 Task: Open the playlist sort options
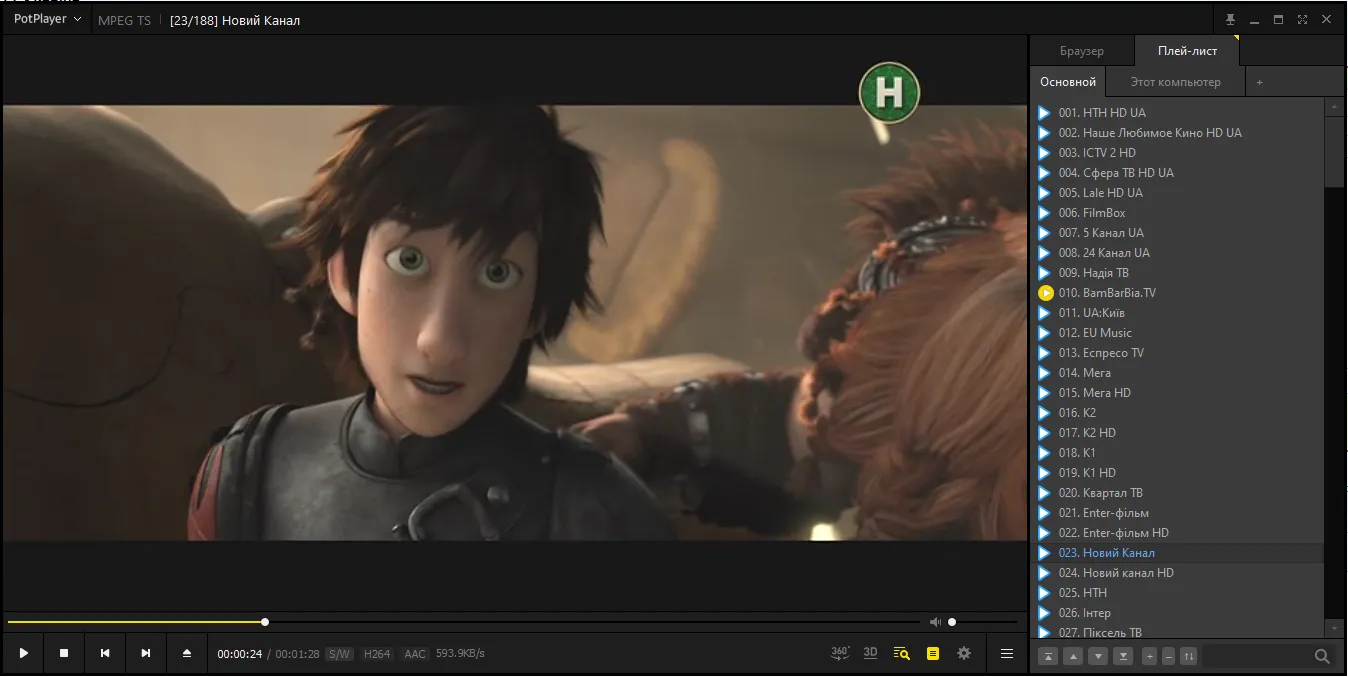coord(1188,656)
